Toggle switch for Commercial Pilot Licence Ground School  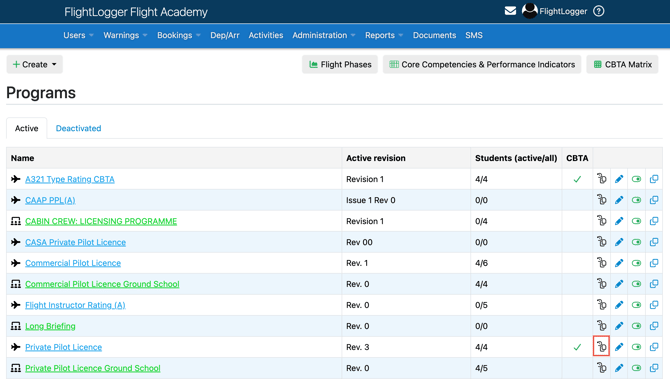636,284
